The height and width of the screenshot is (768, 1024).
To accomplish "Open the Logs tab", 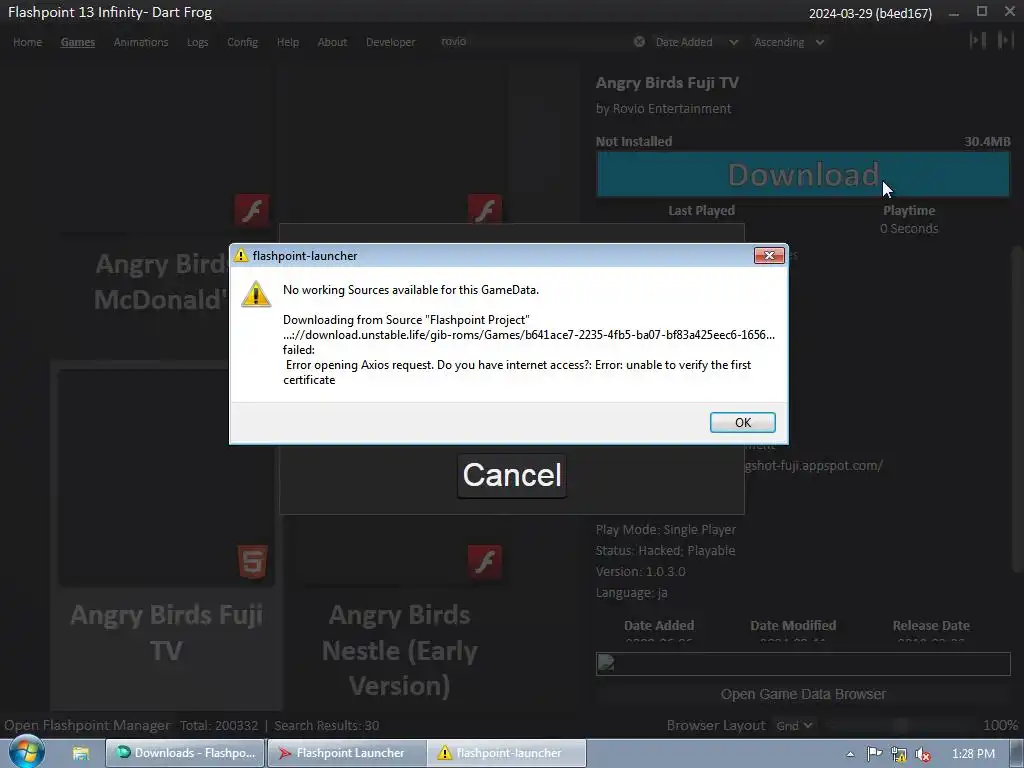I will [x=197, y=42].
